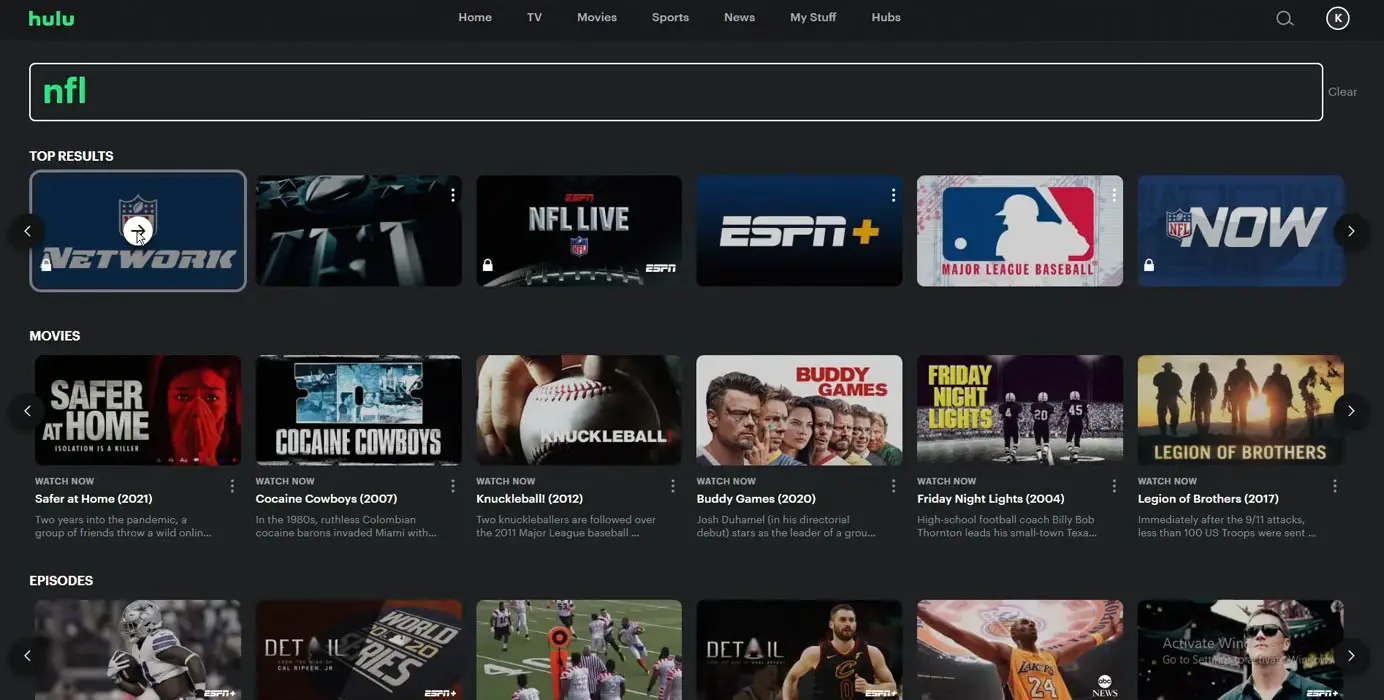Click lock icon on NFL Now tile
The image size is (1384, 700).
tap(1149, 265)
